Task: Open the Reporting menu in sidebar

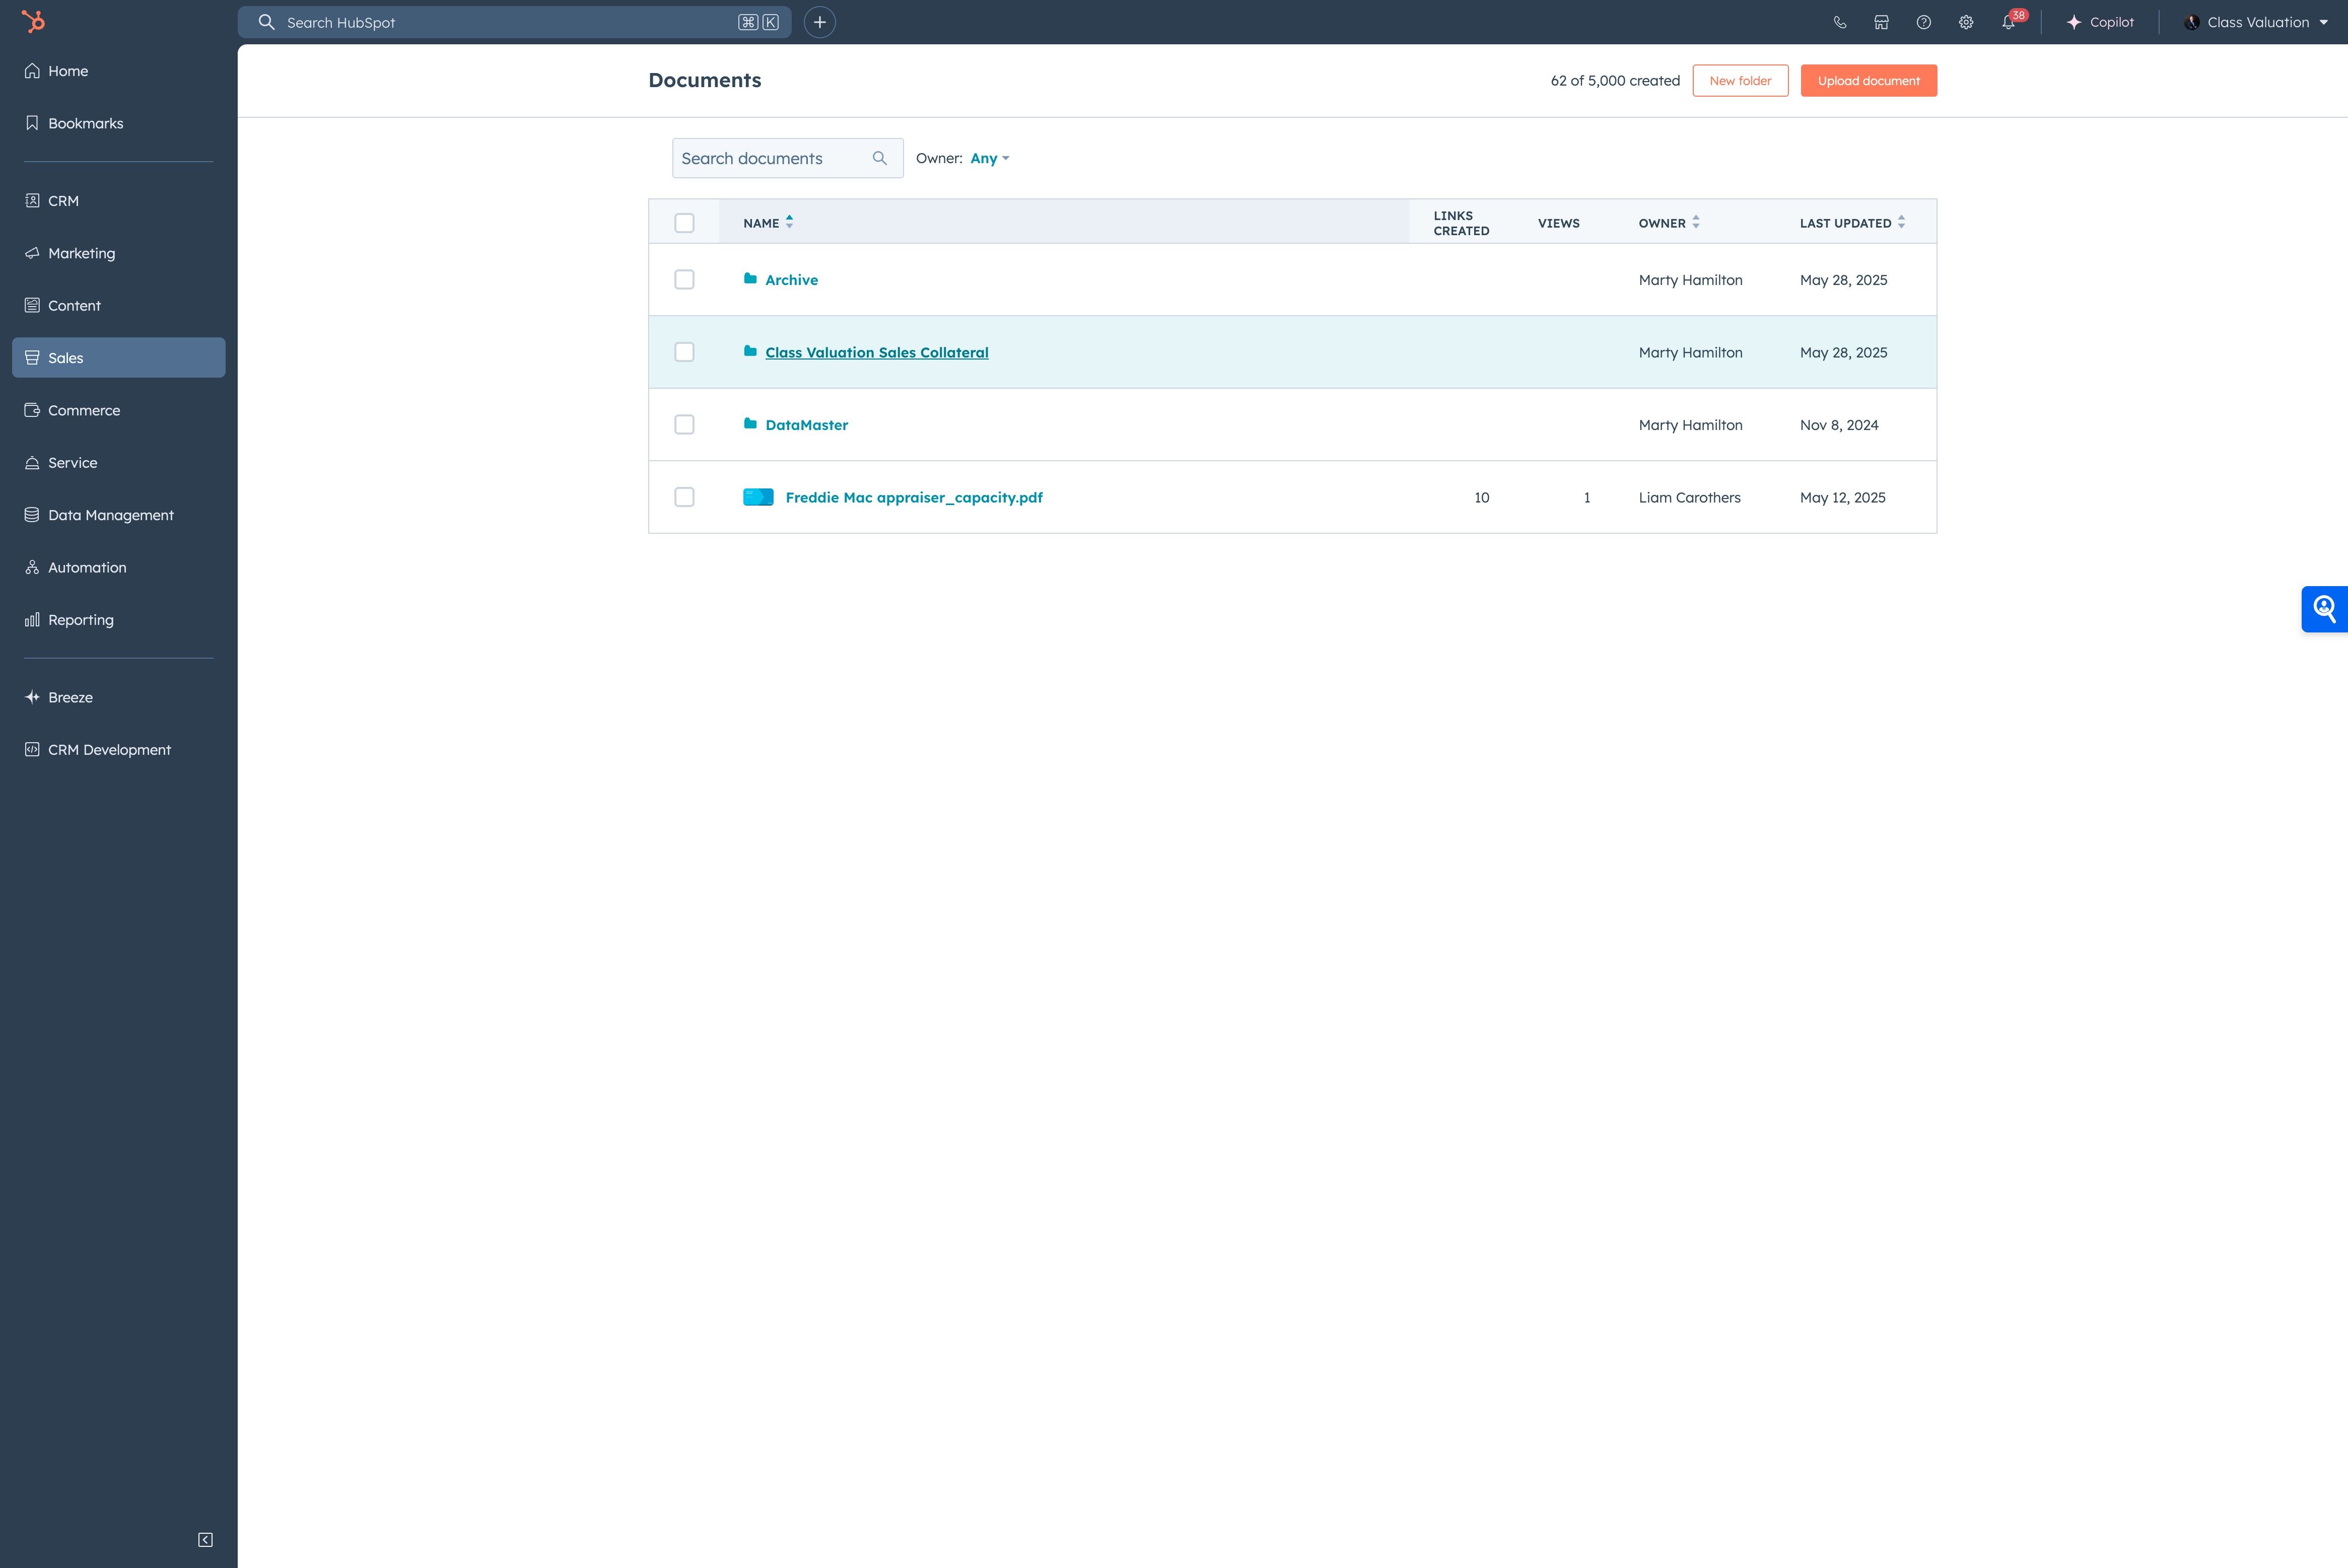Action: click(81, 620)
